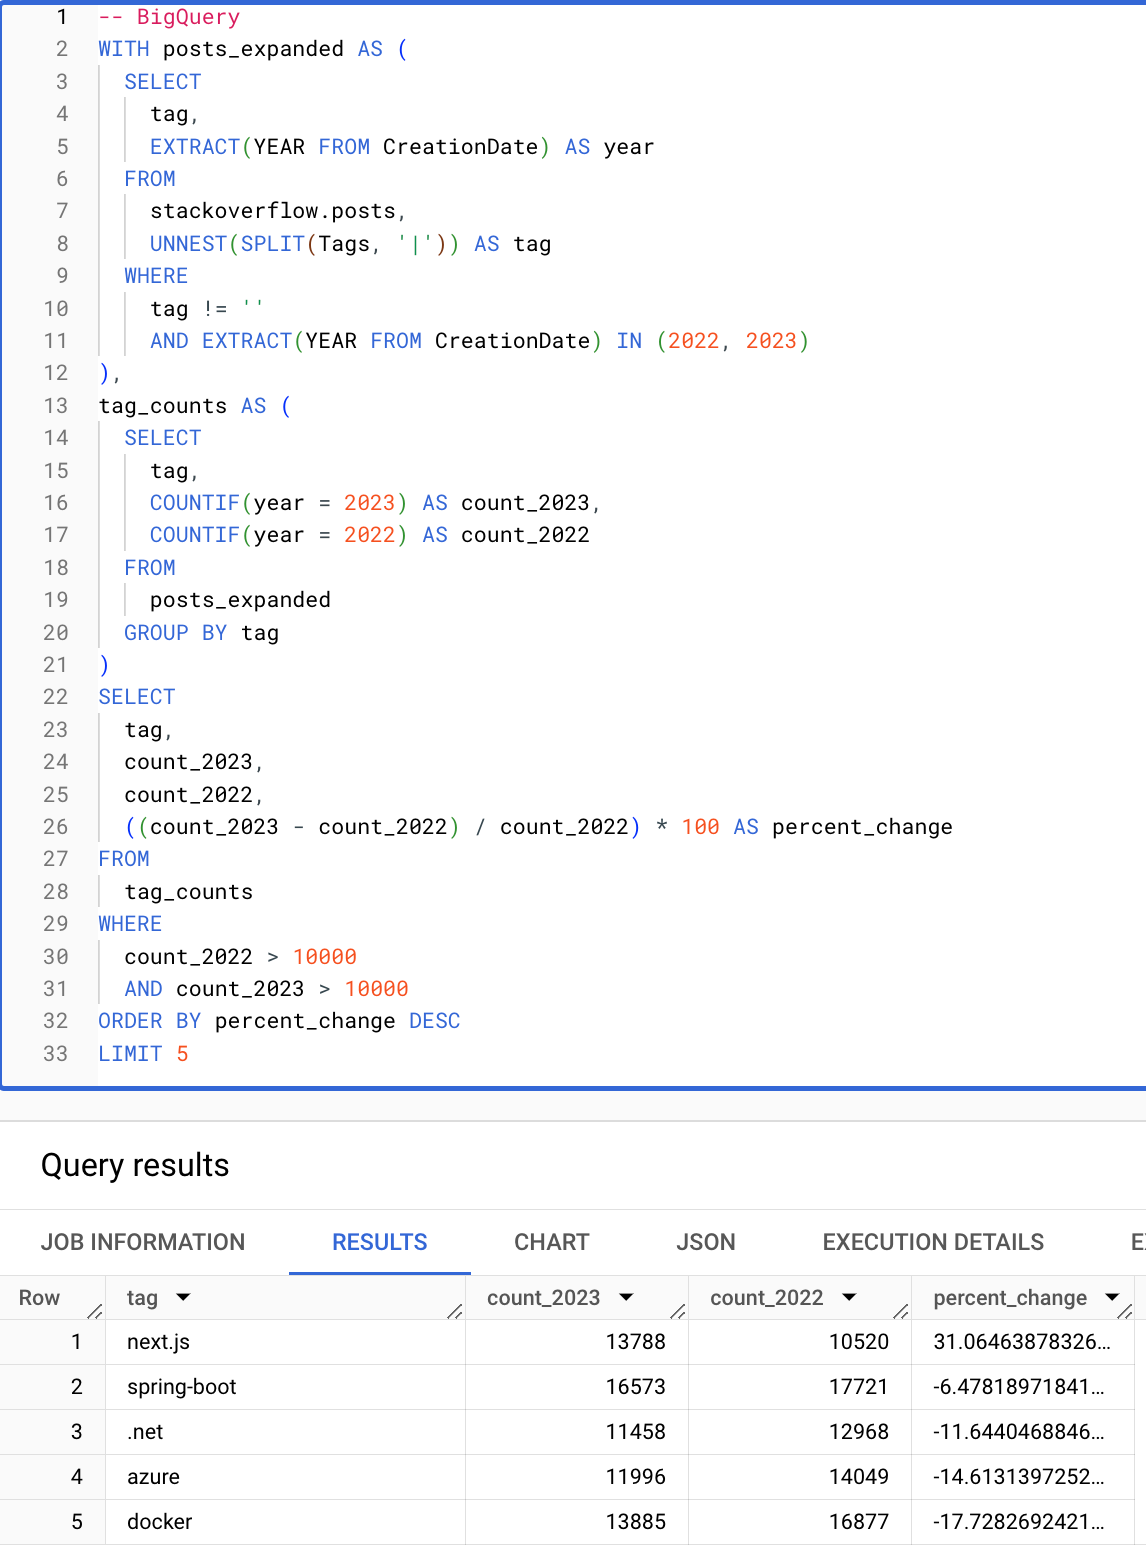Screen dimensions: 1146x1558
Task: Switch to the JSON tab
Action: pyautogui.click(x=706, y=1242)
